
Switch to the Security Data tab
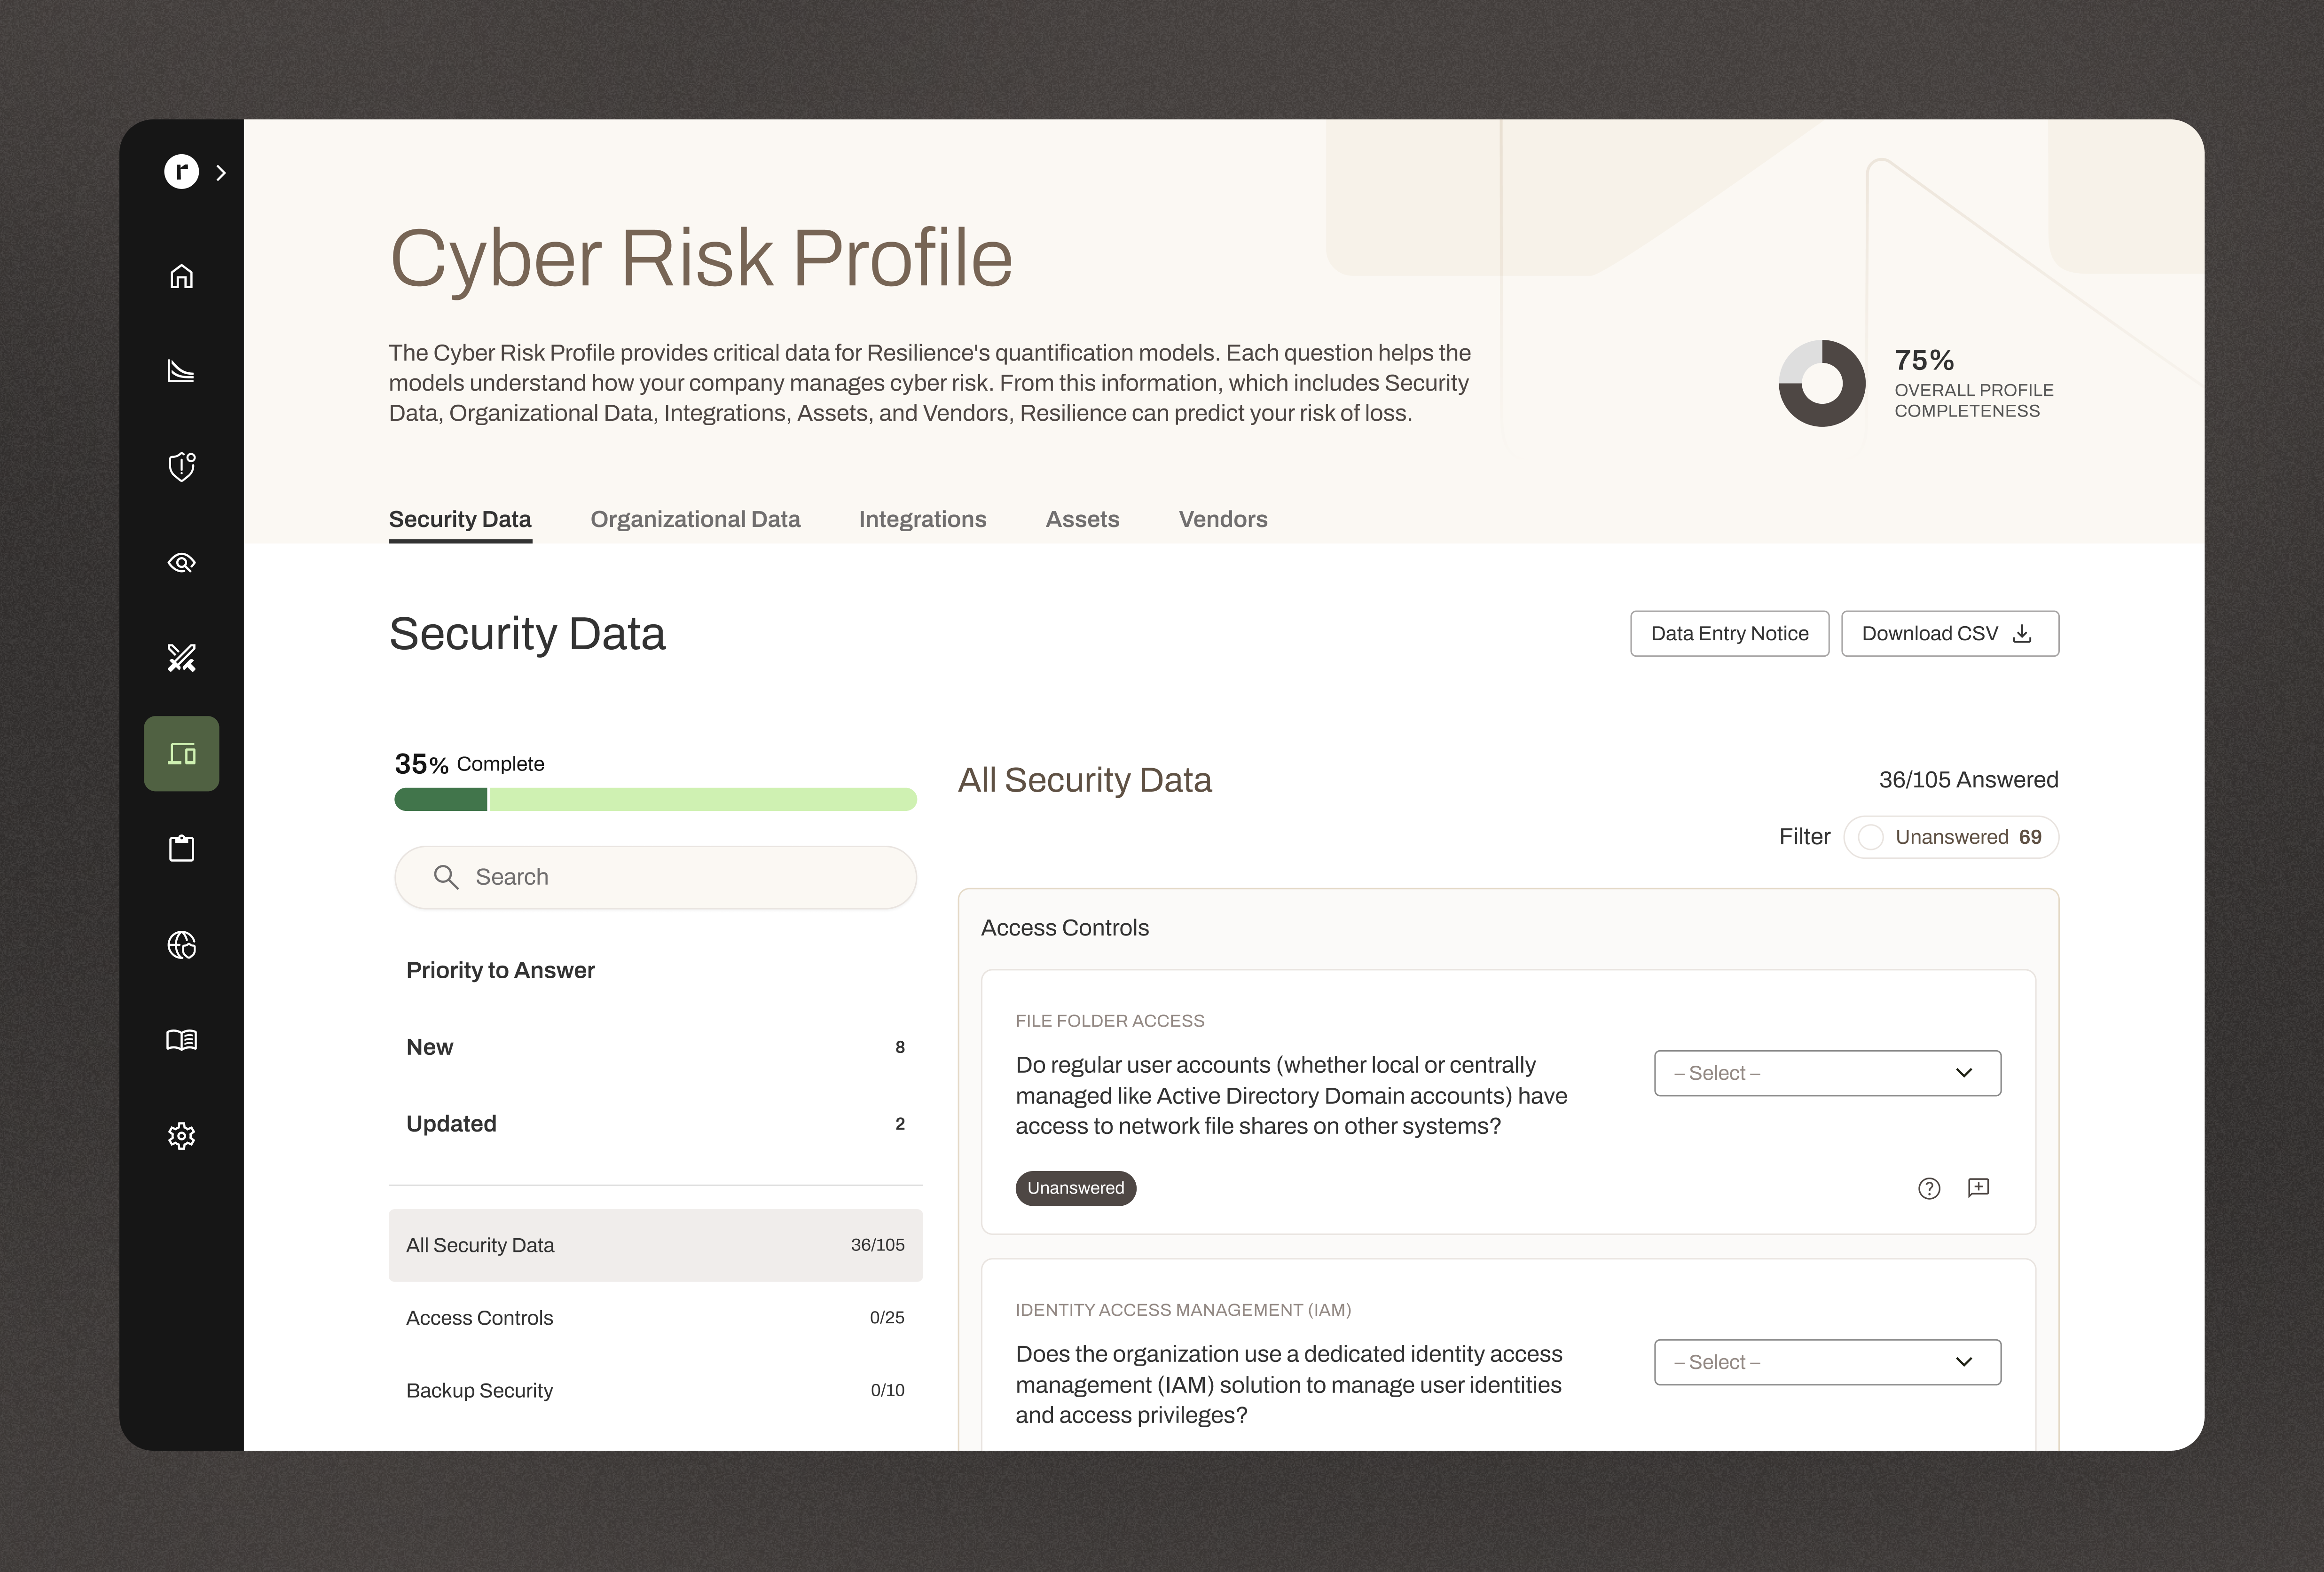pyautogui.click(x=460, y=519)
